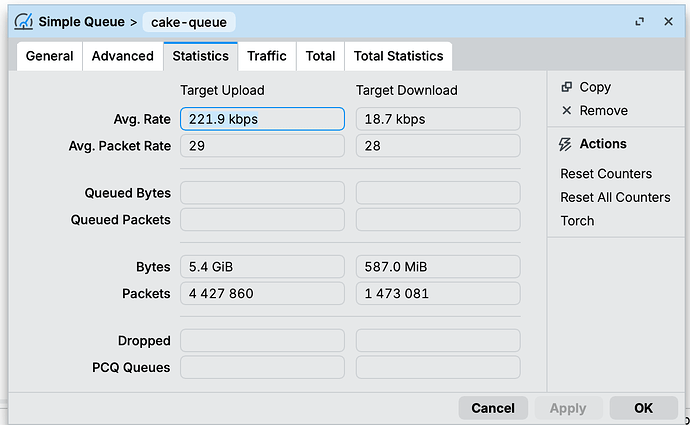Viewport: 690px width, 425px height.
Task: Click the Bytes row label
Action: point(153,267)
